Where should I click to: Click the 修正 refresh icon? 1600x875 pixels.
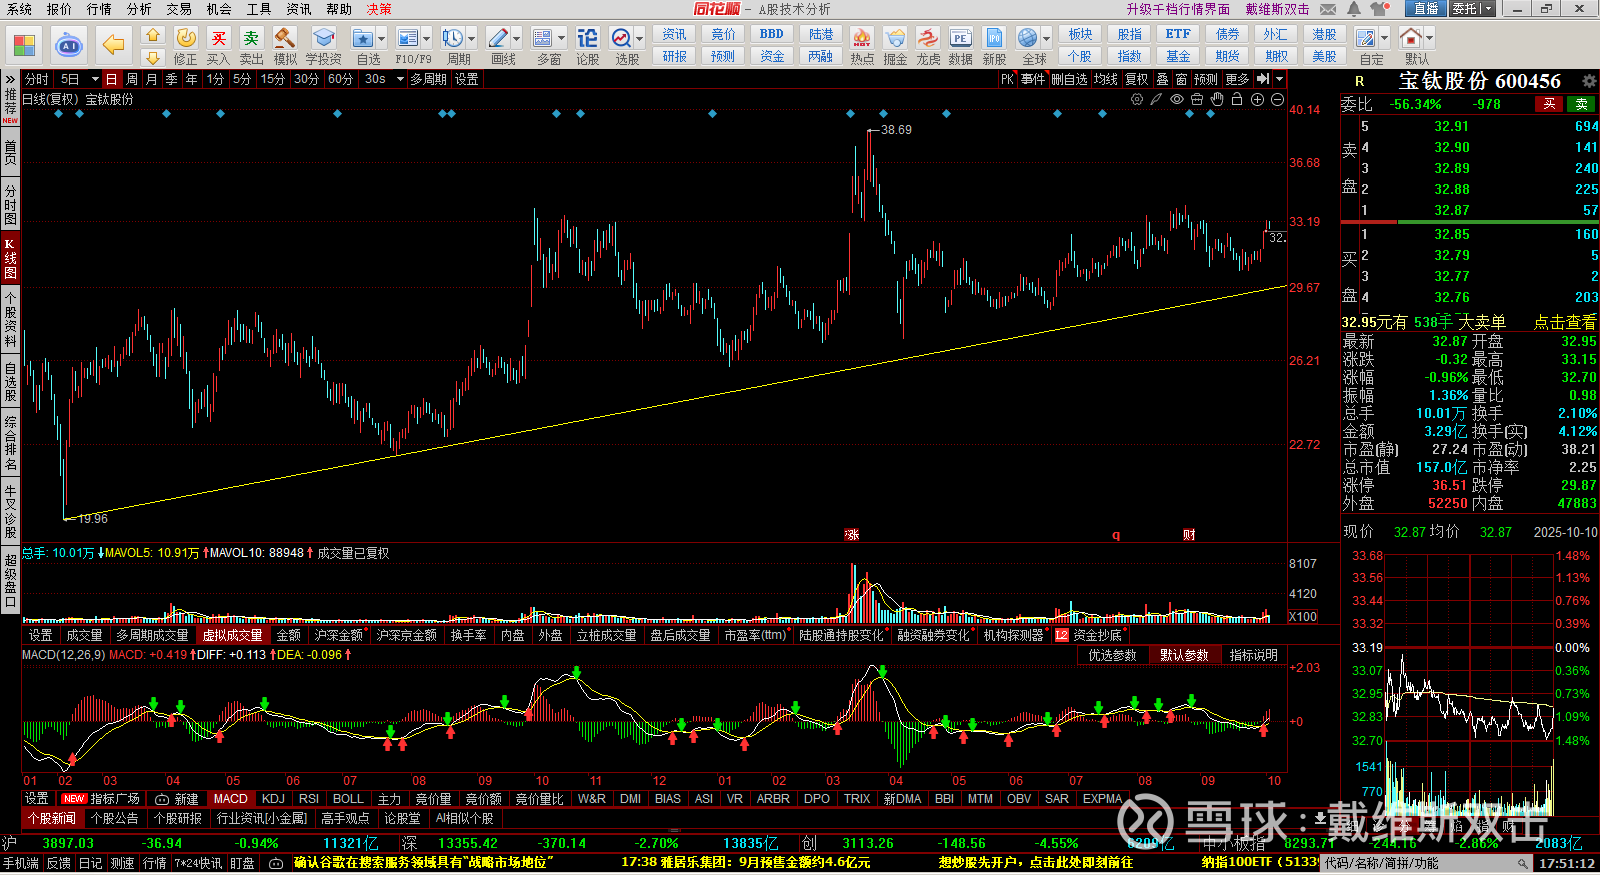tap(186, 46)
